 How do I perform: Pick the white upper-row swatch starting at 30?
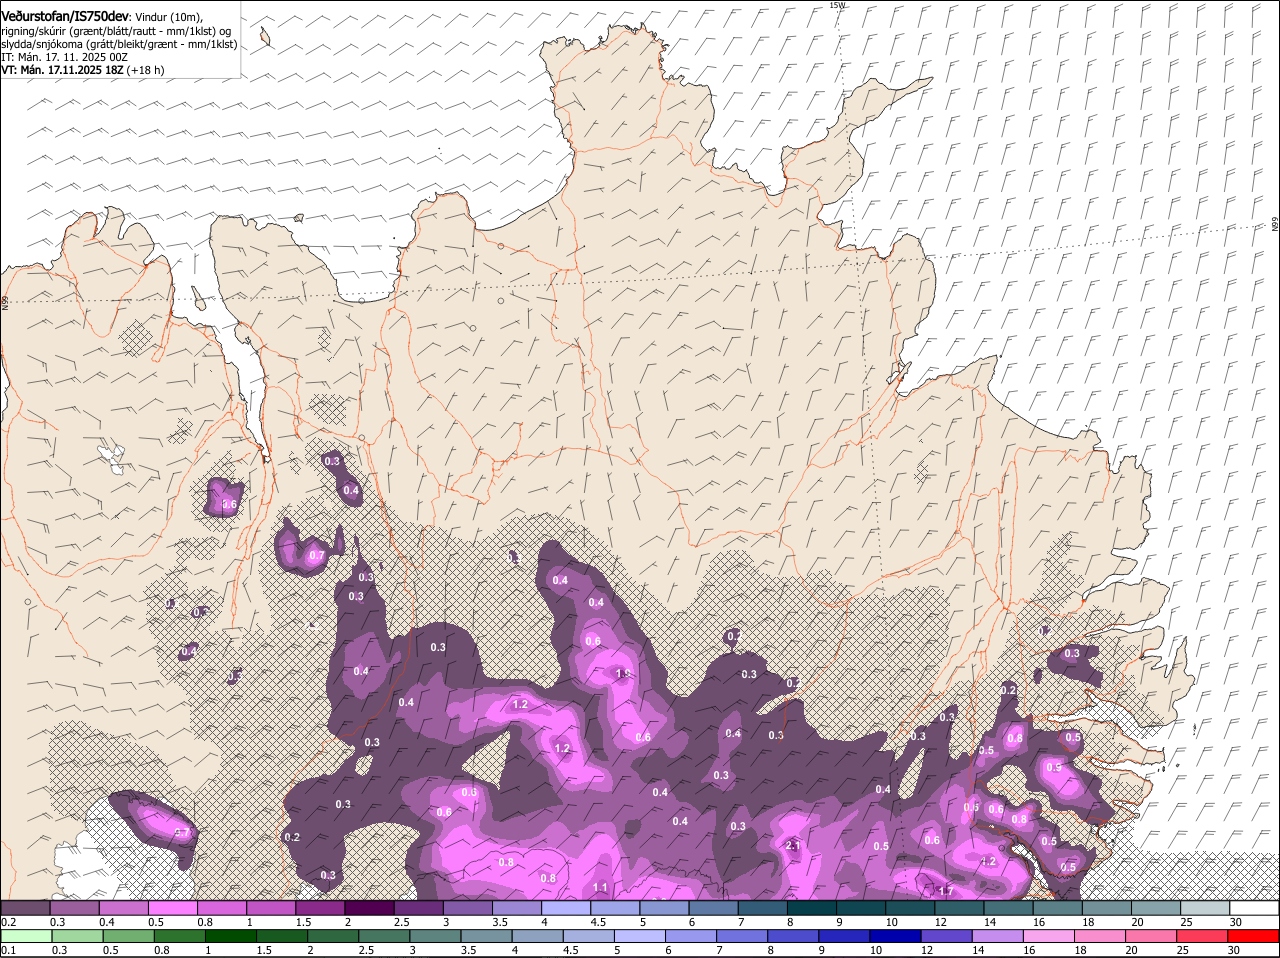(1253, 908)
